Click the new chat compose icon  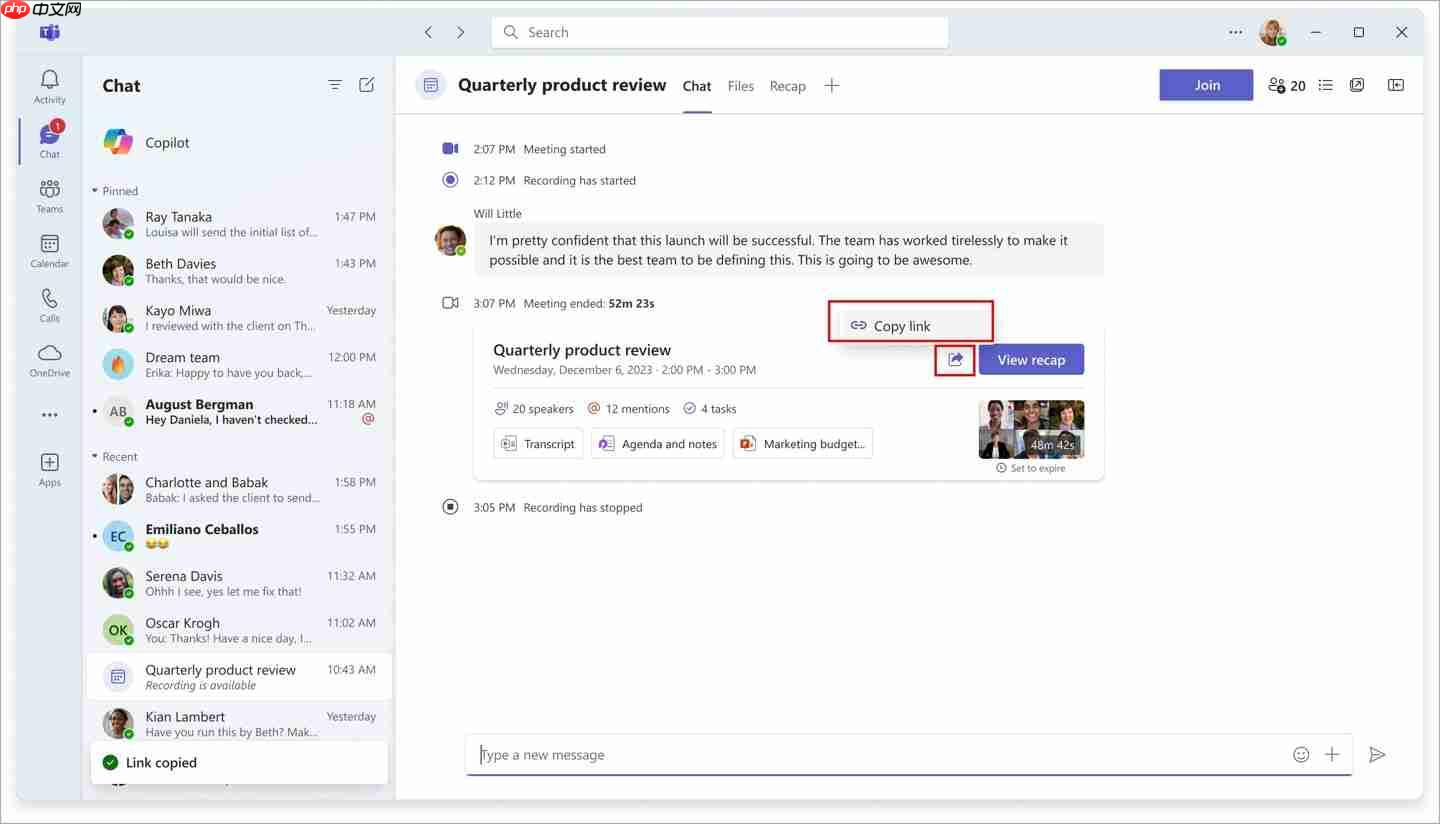(367, 85)
